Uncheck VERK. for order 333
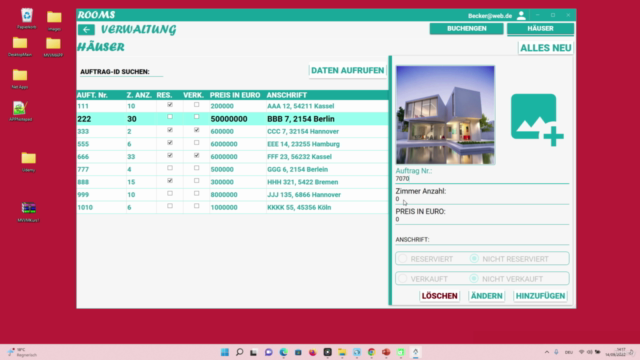This screenshot has height=360, width=640. click(196, 130)
